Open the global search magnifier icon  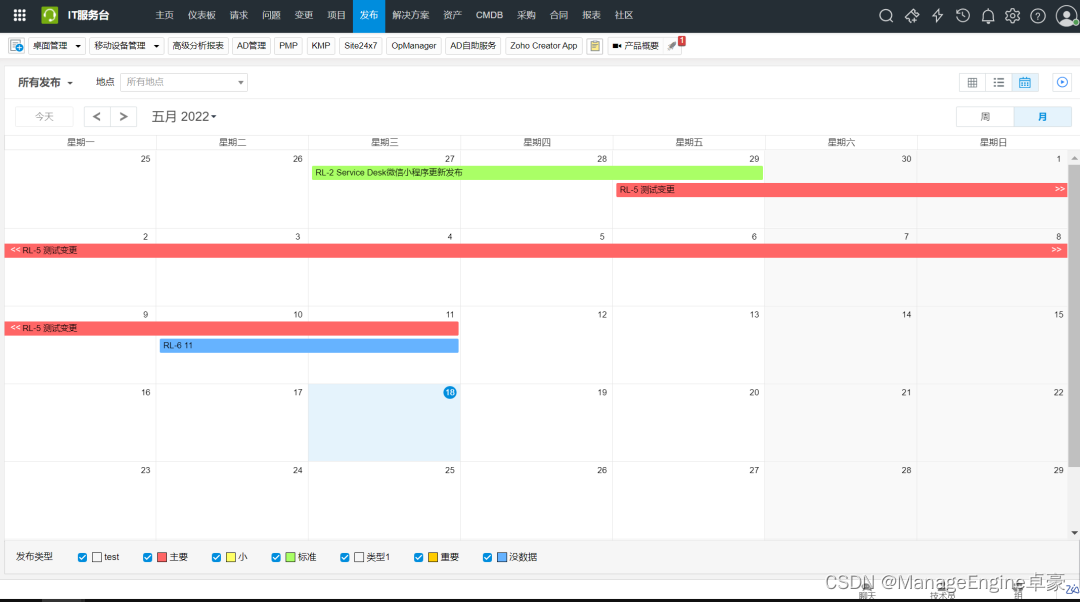click(x=886, y=15)
